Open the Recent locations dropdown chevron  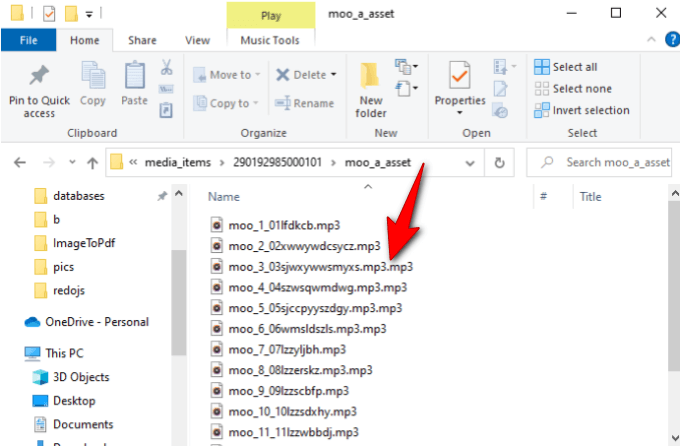72,162
